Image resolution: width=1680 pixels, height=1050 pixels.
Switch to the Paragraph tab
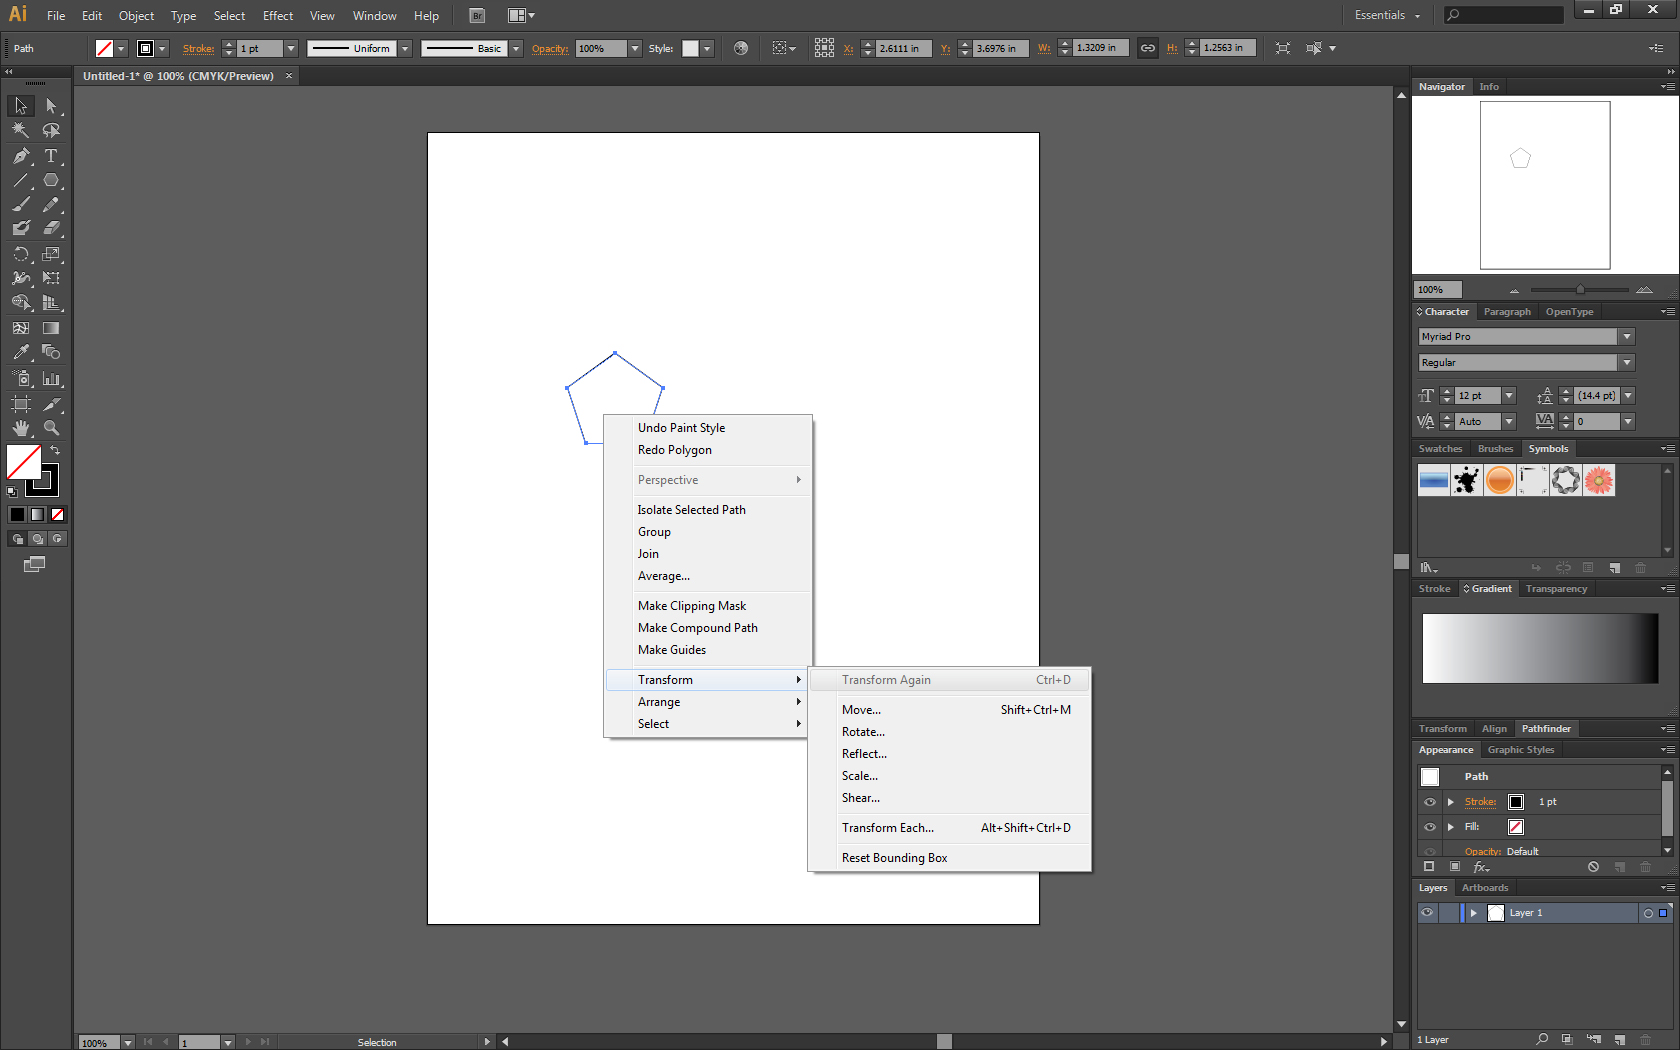pyautogui.click(x=1507, y=311)
